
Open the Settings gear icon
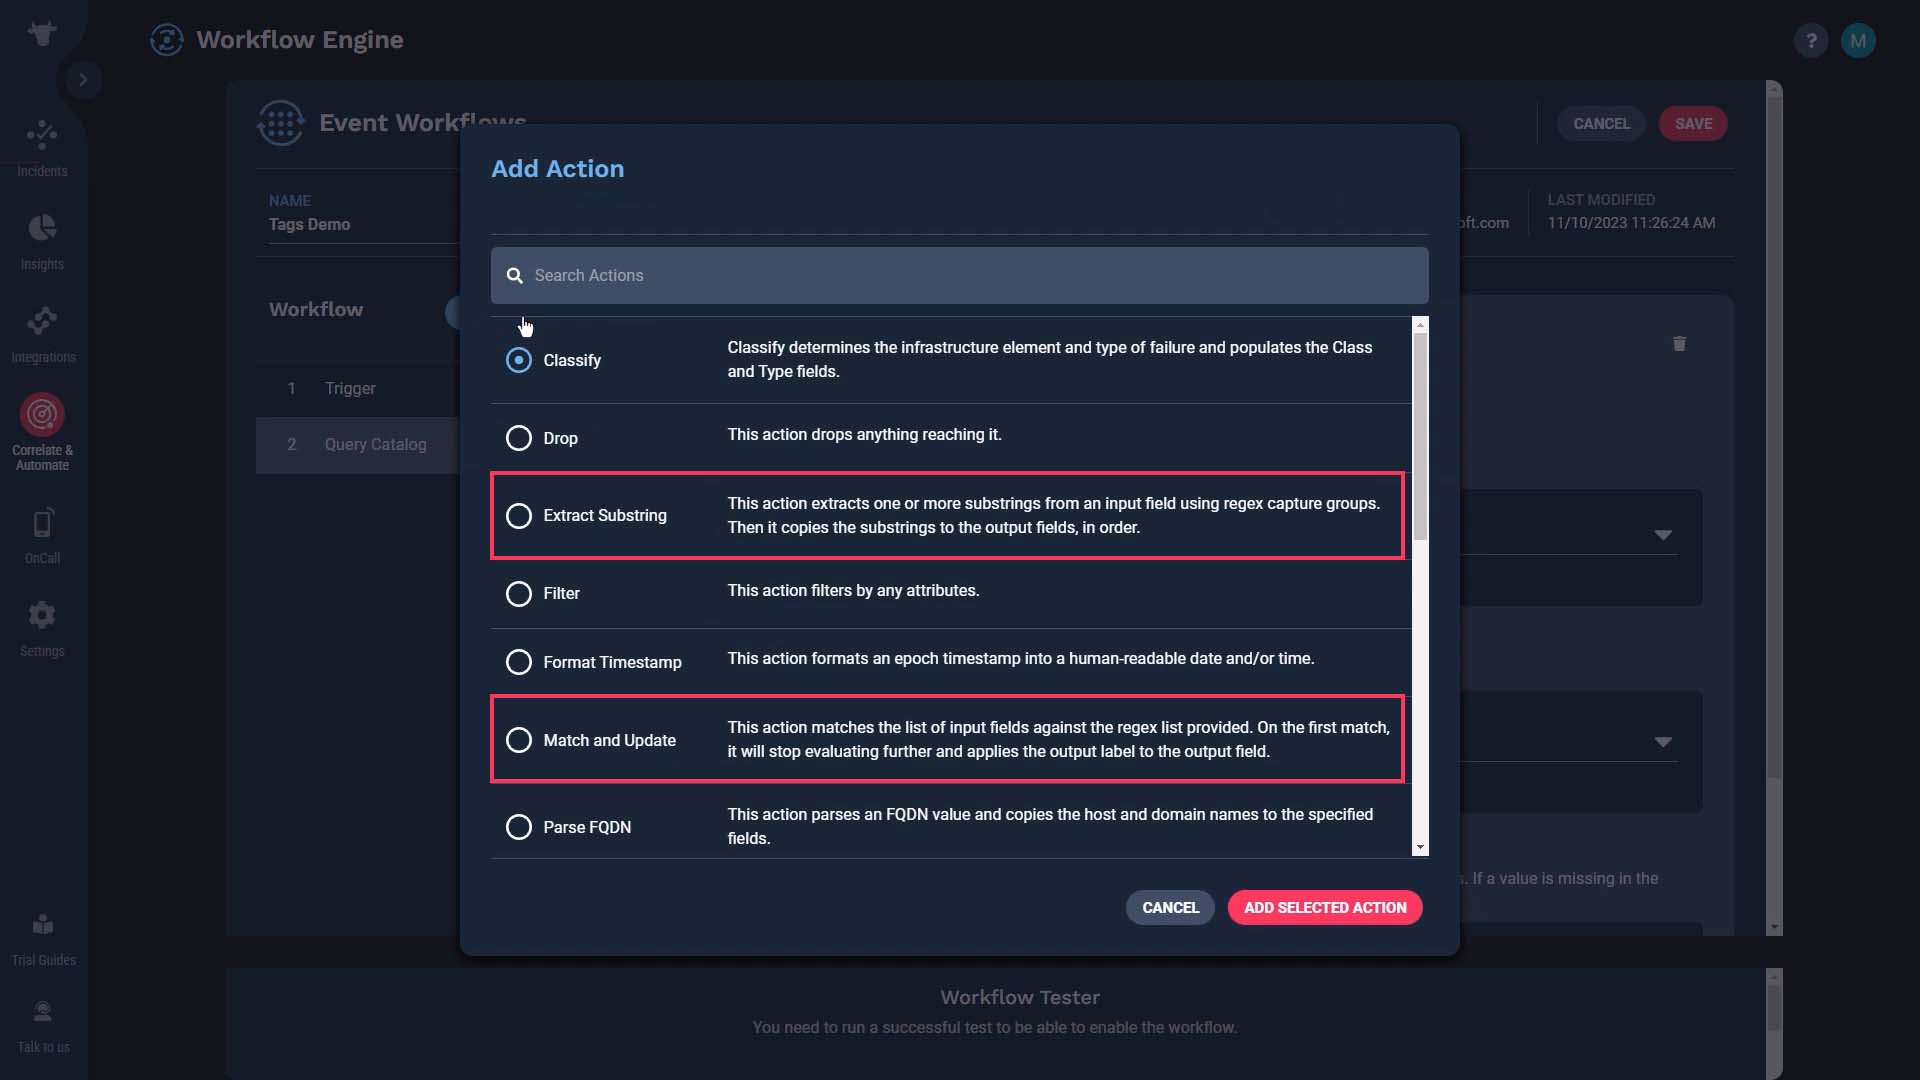pyautogui.click(x=42, y=615)
